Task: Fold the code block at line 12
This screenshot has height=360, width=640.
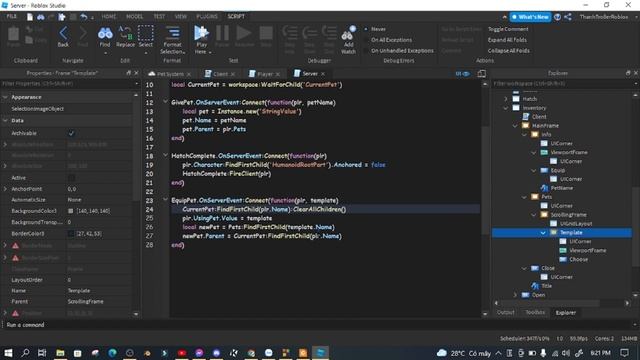Action: pyautogui.click(x=165, y=101)
